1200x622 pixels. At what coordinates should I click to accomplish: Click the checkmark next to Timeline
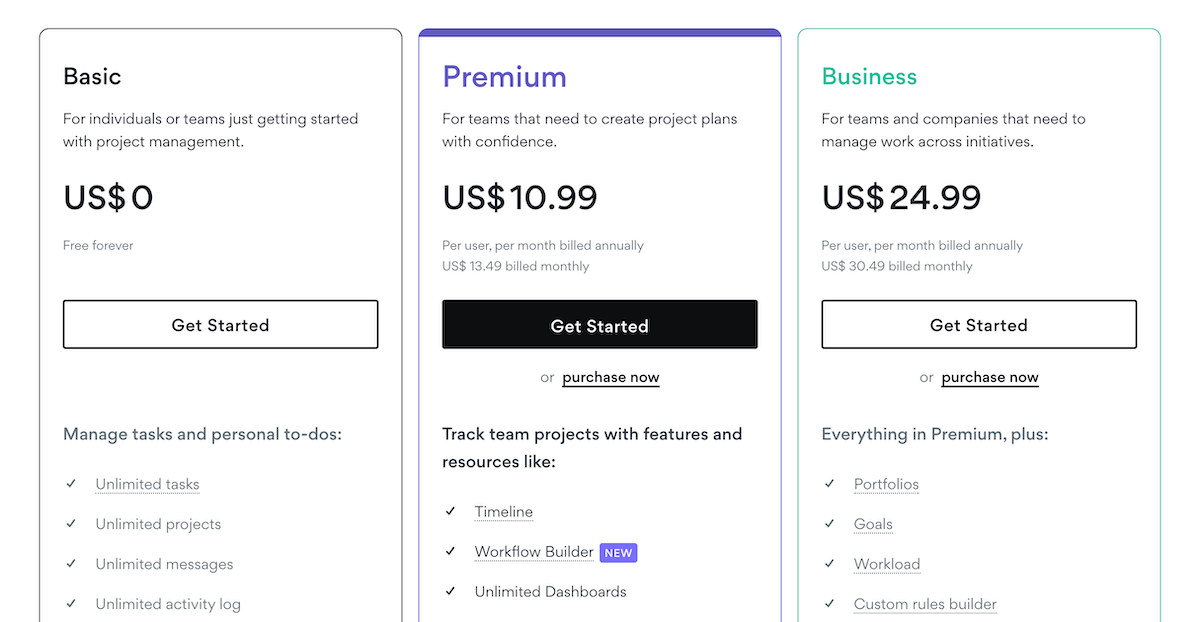[x=450, y=511]
